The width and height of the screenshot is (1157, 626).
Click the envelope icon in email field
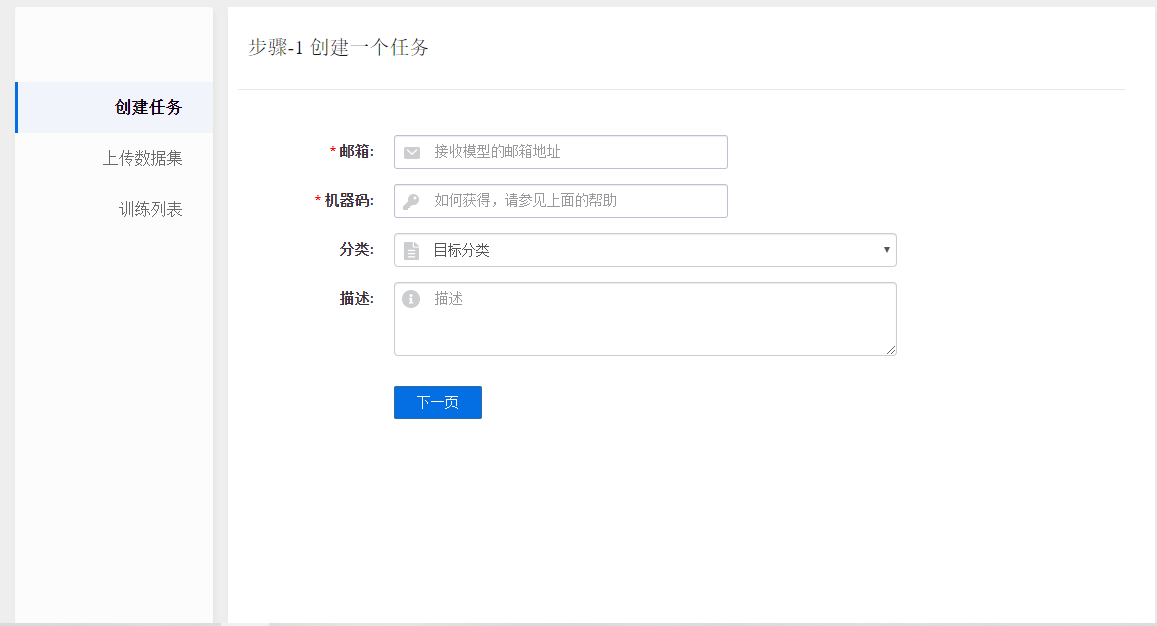click(x=411, y=153)
